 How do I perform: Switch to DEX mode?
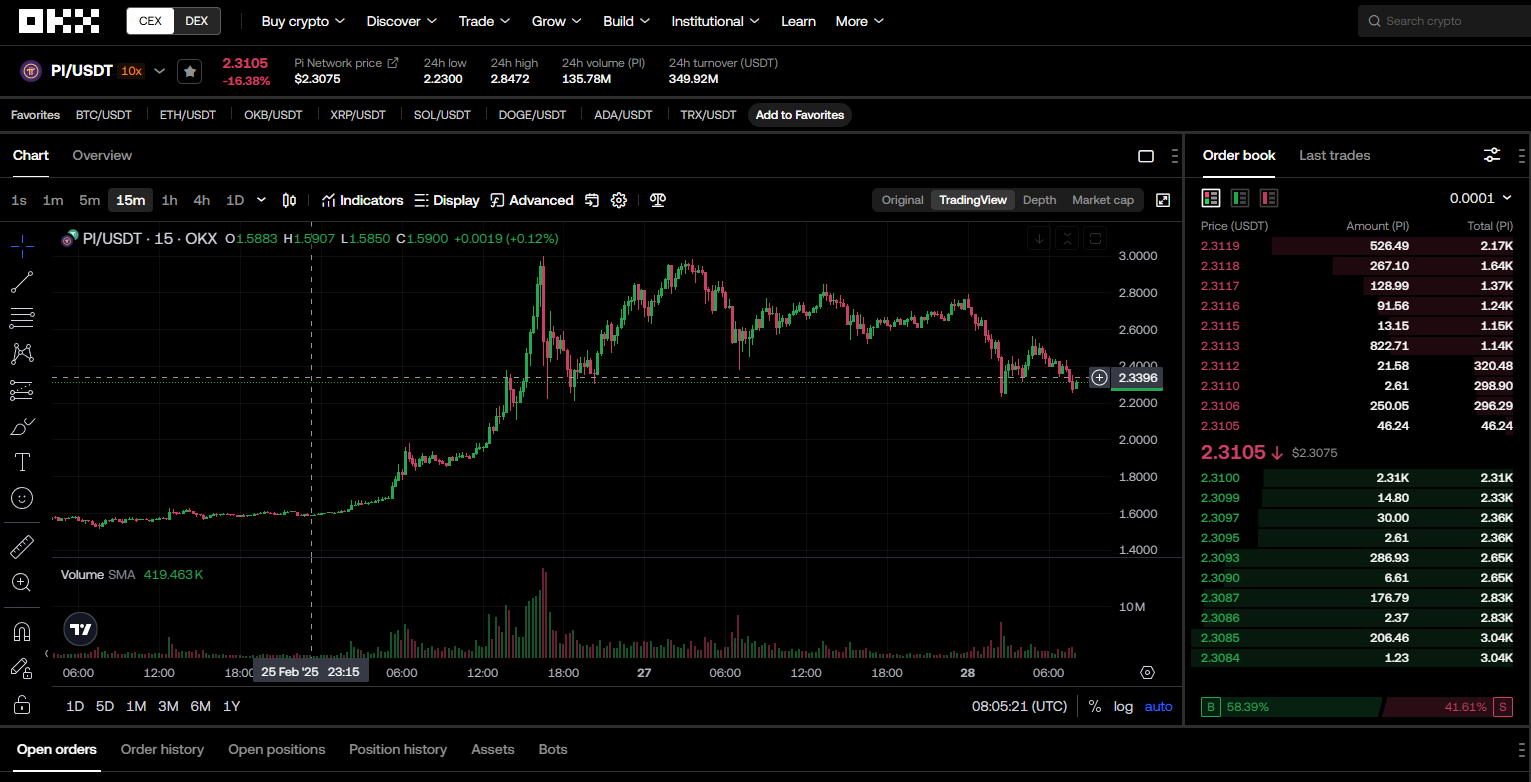pos(197,21)
